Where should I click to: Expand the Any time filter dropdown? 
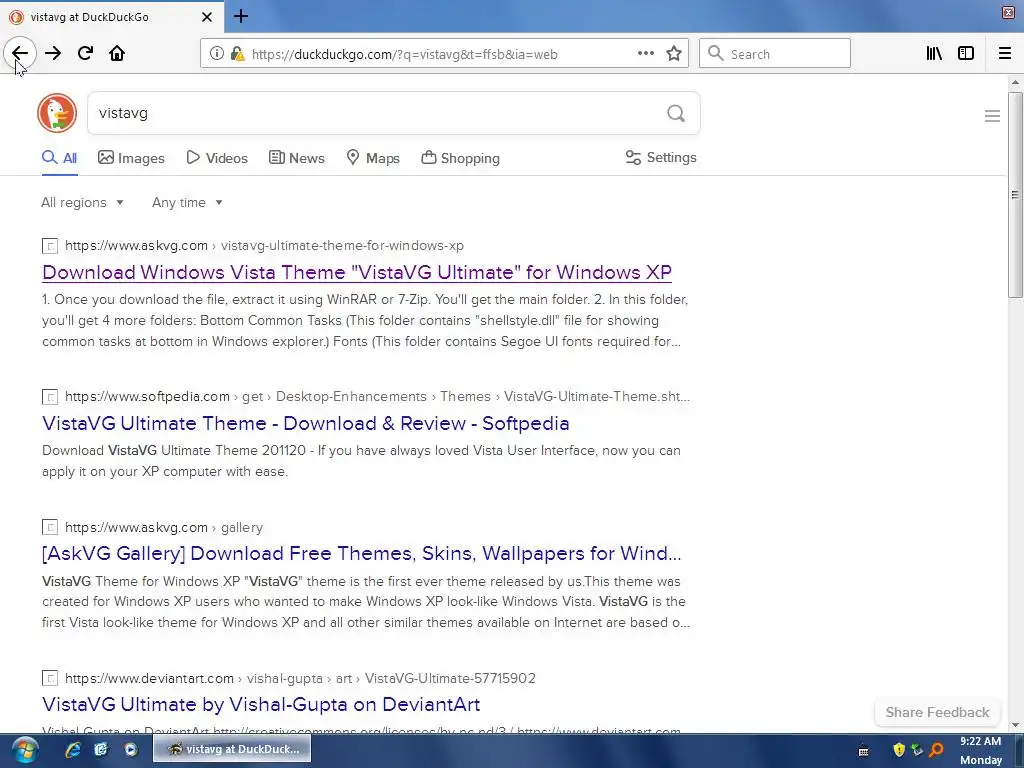(x=187, y=202)
